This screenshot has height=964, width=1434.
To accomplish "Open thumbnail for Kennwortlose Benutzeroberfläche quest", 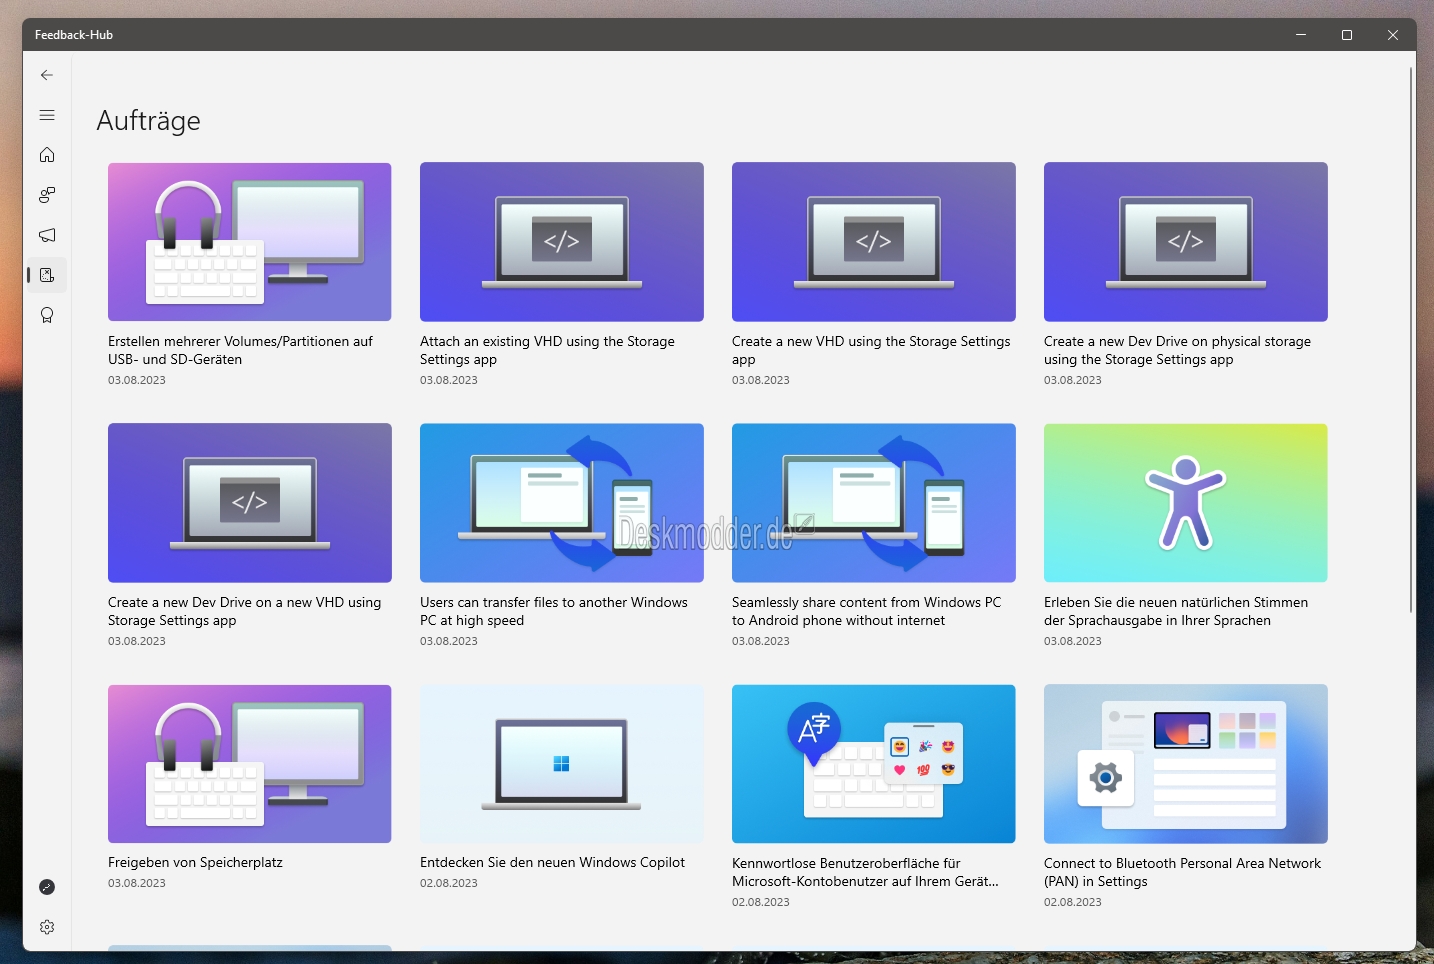I will [874, 764].
